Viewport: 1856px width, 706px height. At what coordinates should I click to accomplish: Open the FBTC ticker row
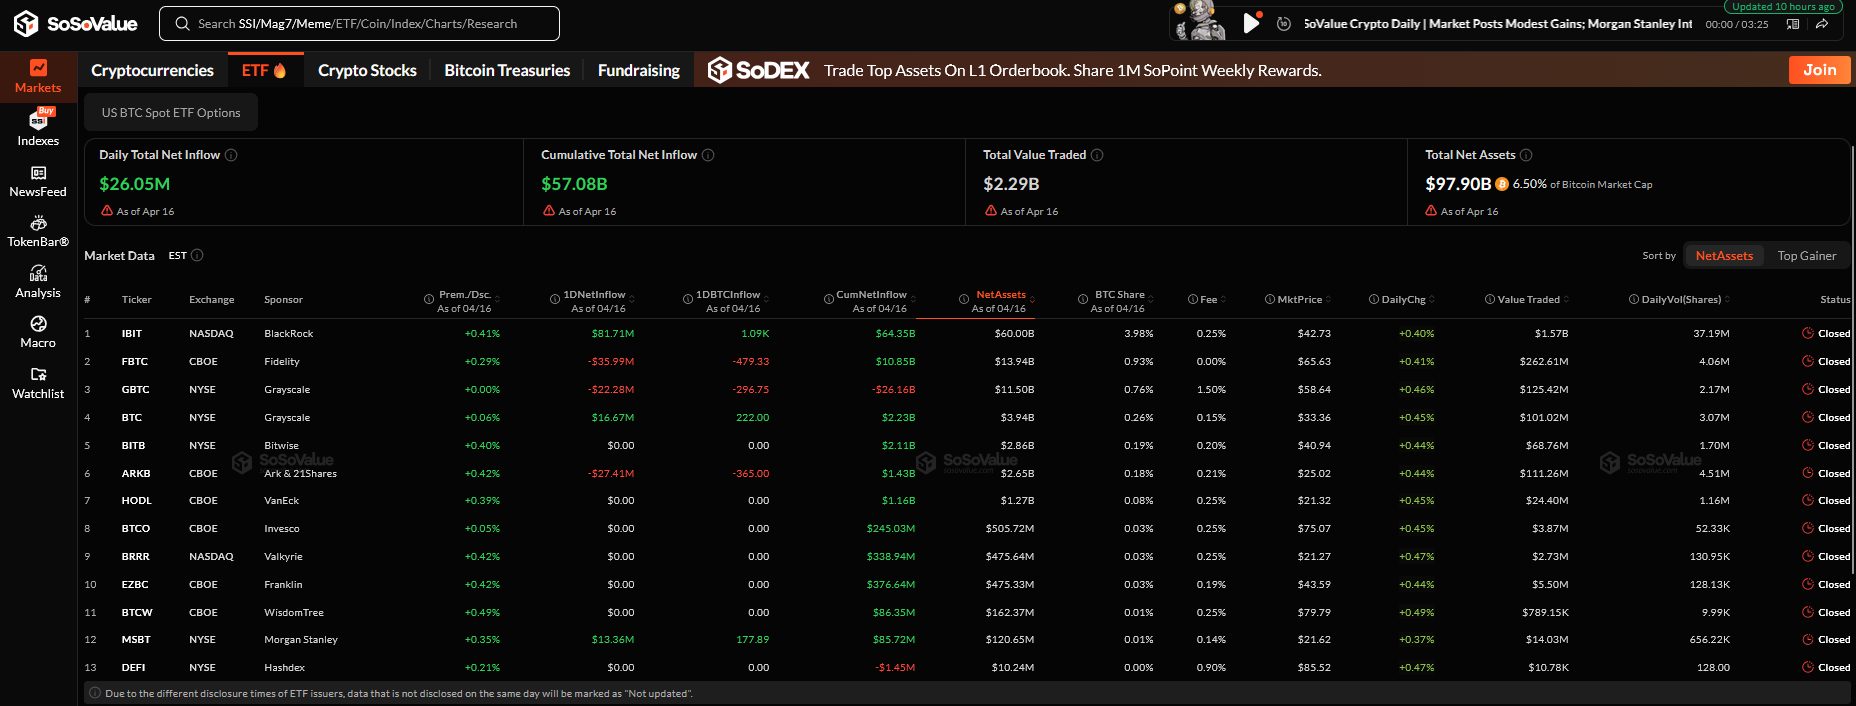(x=967, y=361)
